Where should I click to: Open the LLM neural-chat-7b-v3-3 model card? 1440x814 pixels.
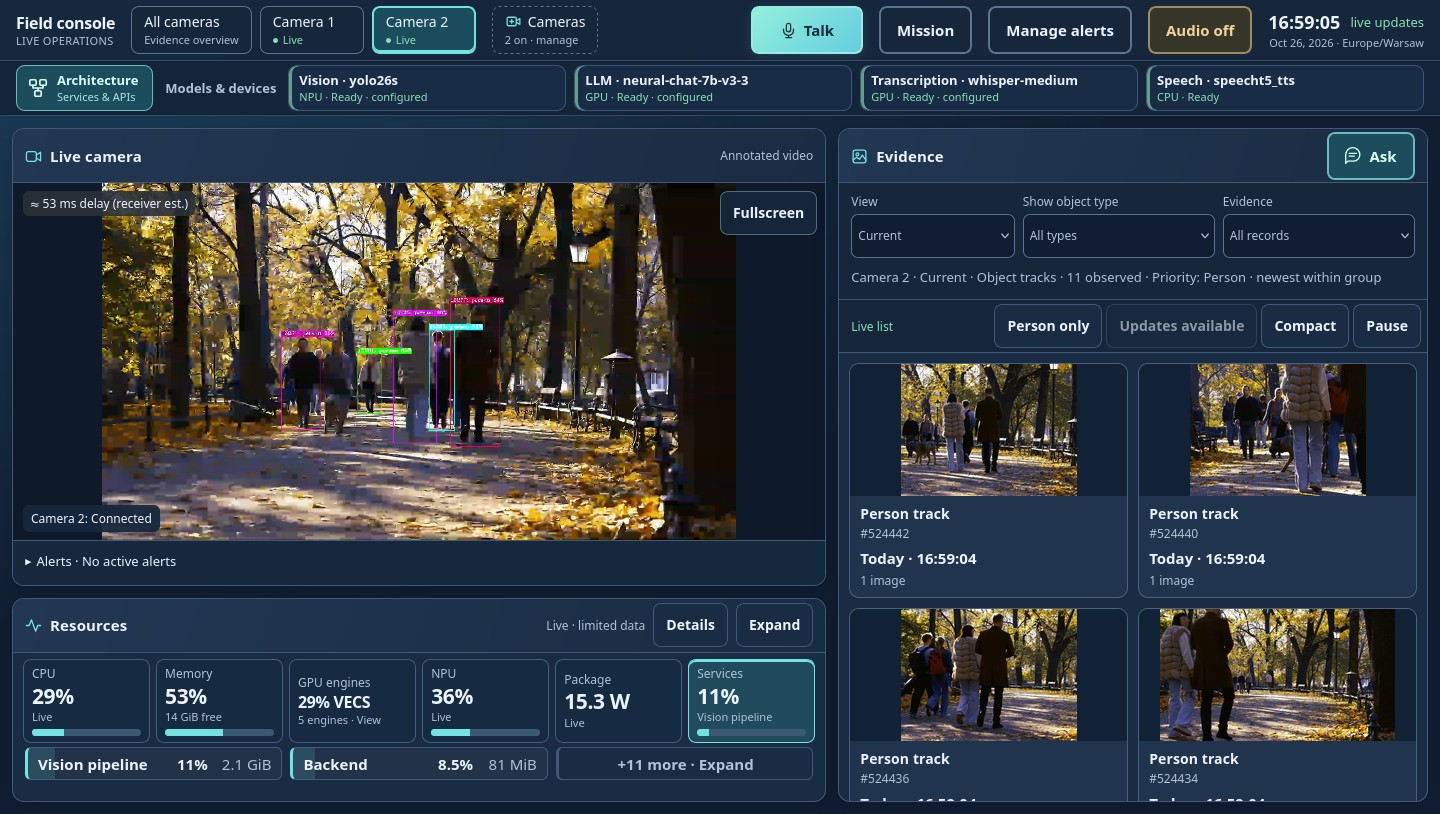714,88
